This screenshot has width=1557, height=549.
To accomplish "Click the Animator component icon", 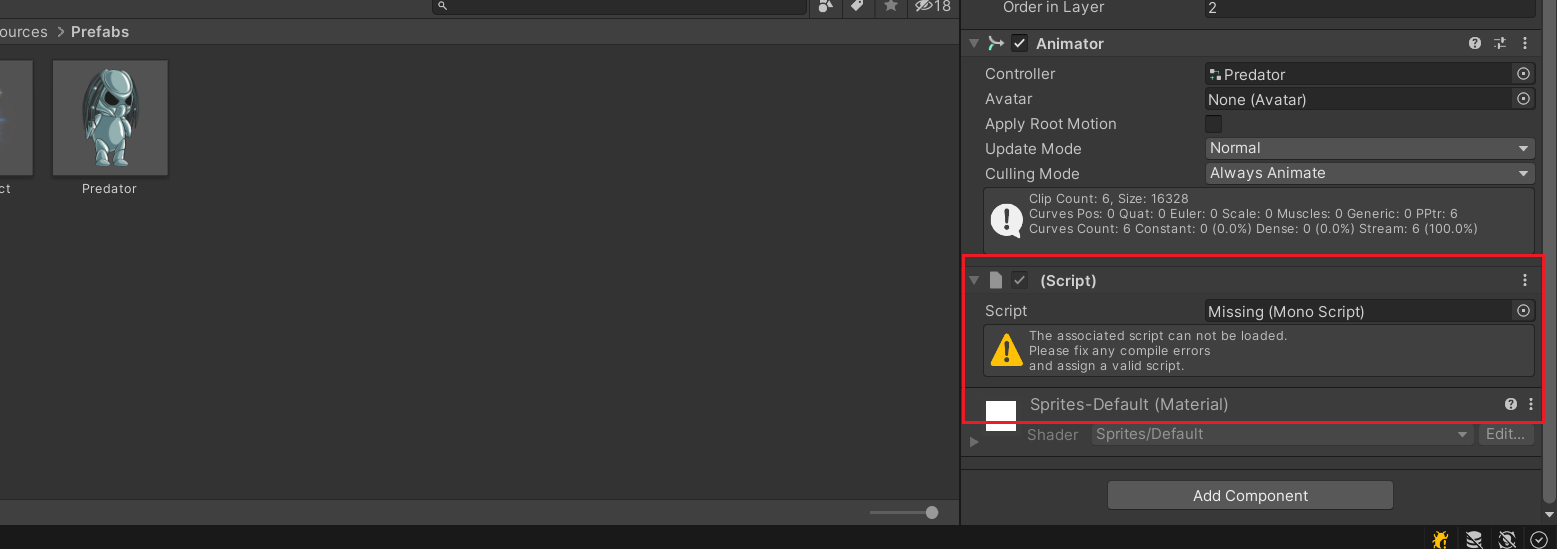I will pos(995,44).
